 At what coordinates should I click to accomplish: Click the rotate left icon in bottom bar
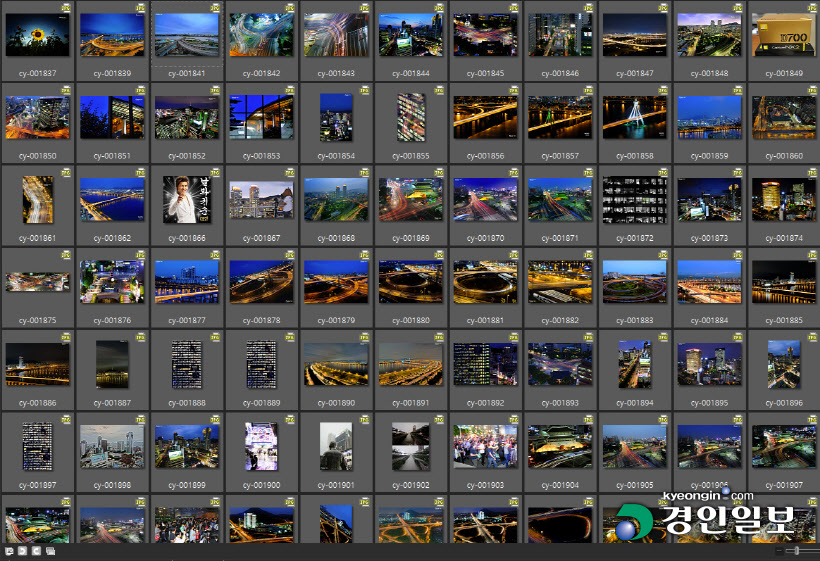coord(22,551)
